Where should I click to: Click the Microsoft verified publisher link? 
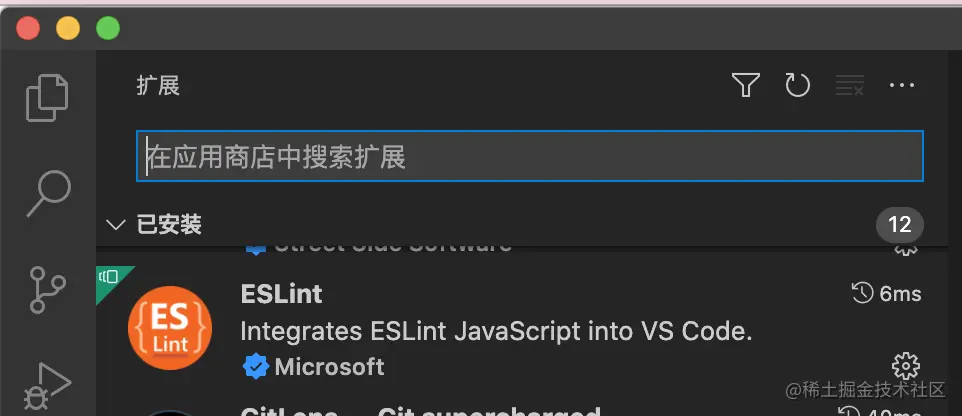[x=329, y=367]
